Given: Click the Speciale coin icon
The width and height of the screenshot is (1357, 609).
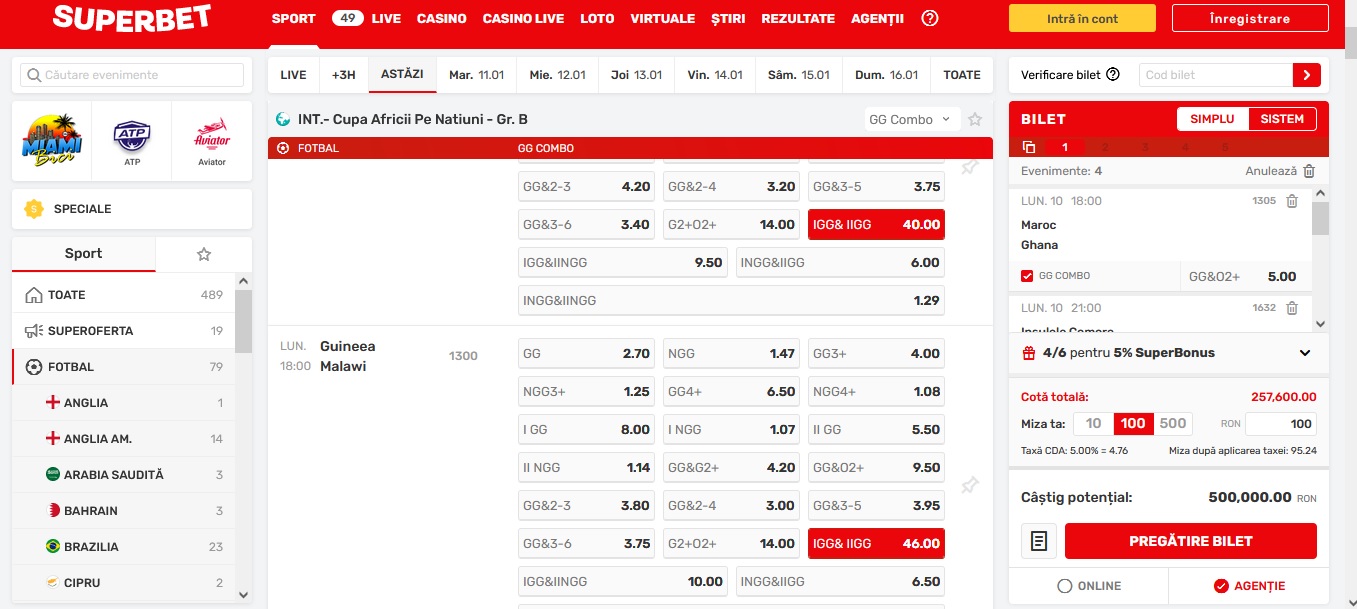Looking at the screenshot, I should 35,209.
